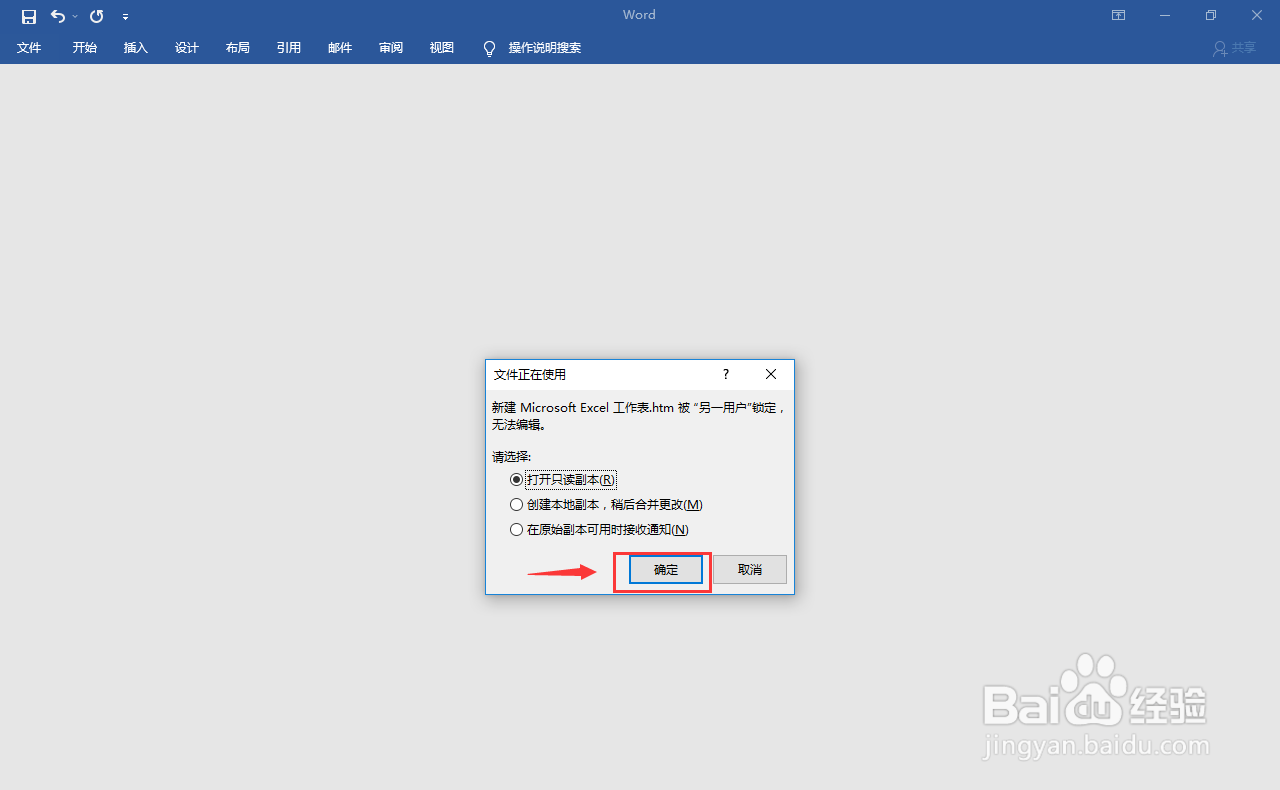
Task: Click the Undo arrow icon
Action: (58, 16)
